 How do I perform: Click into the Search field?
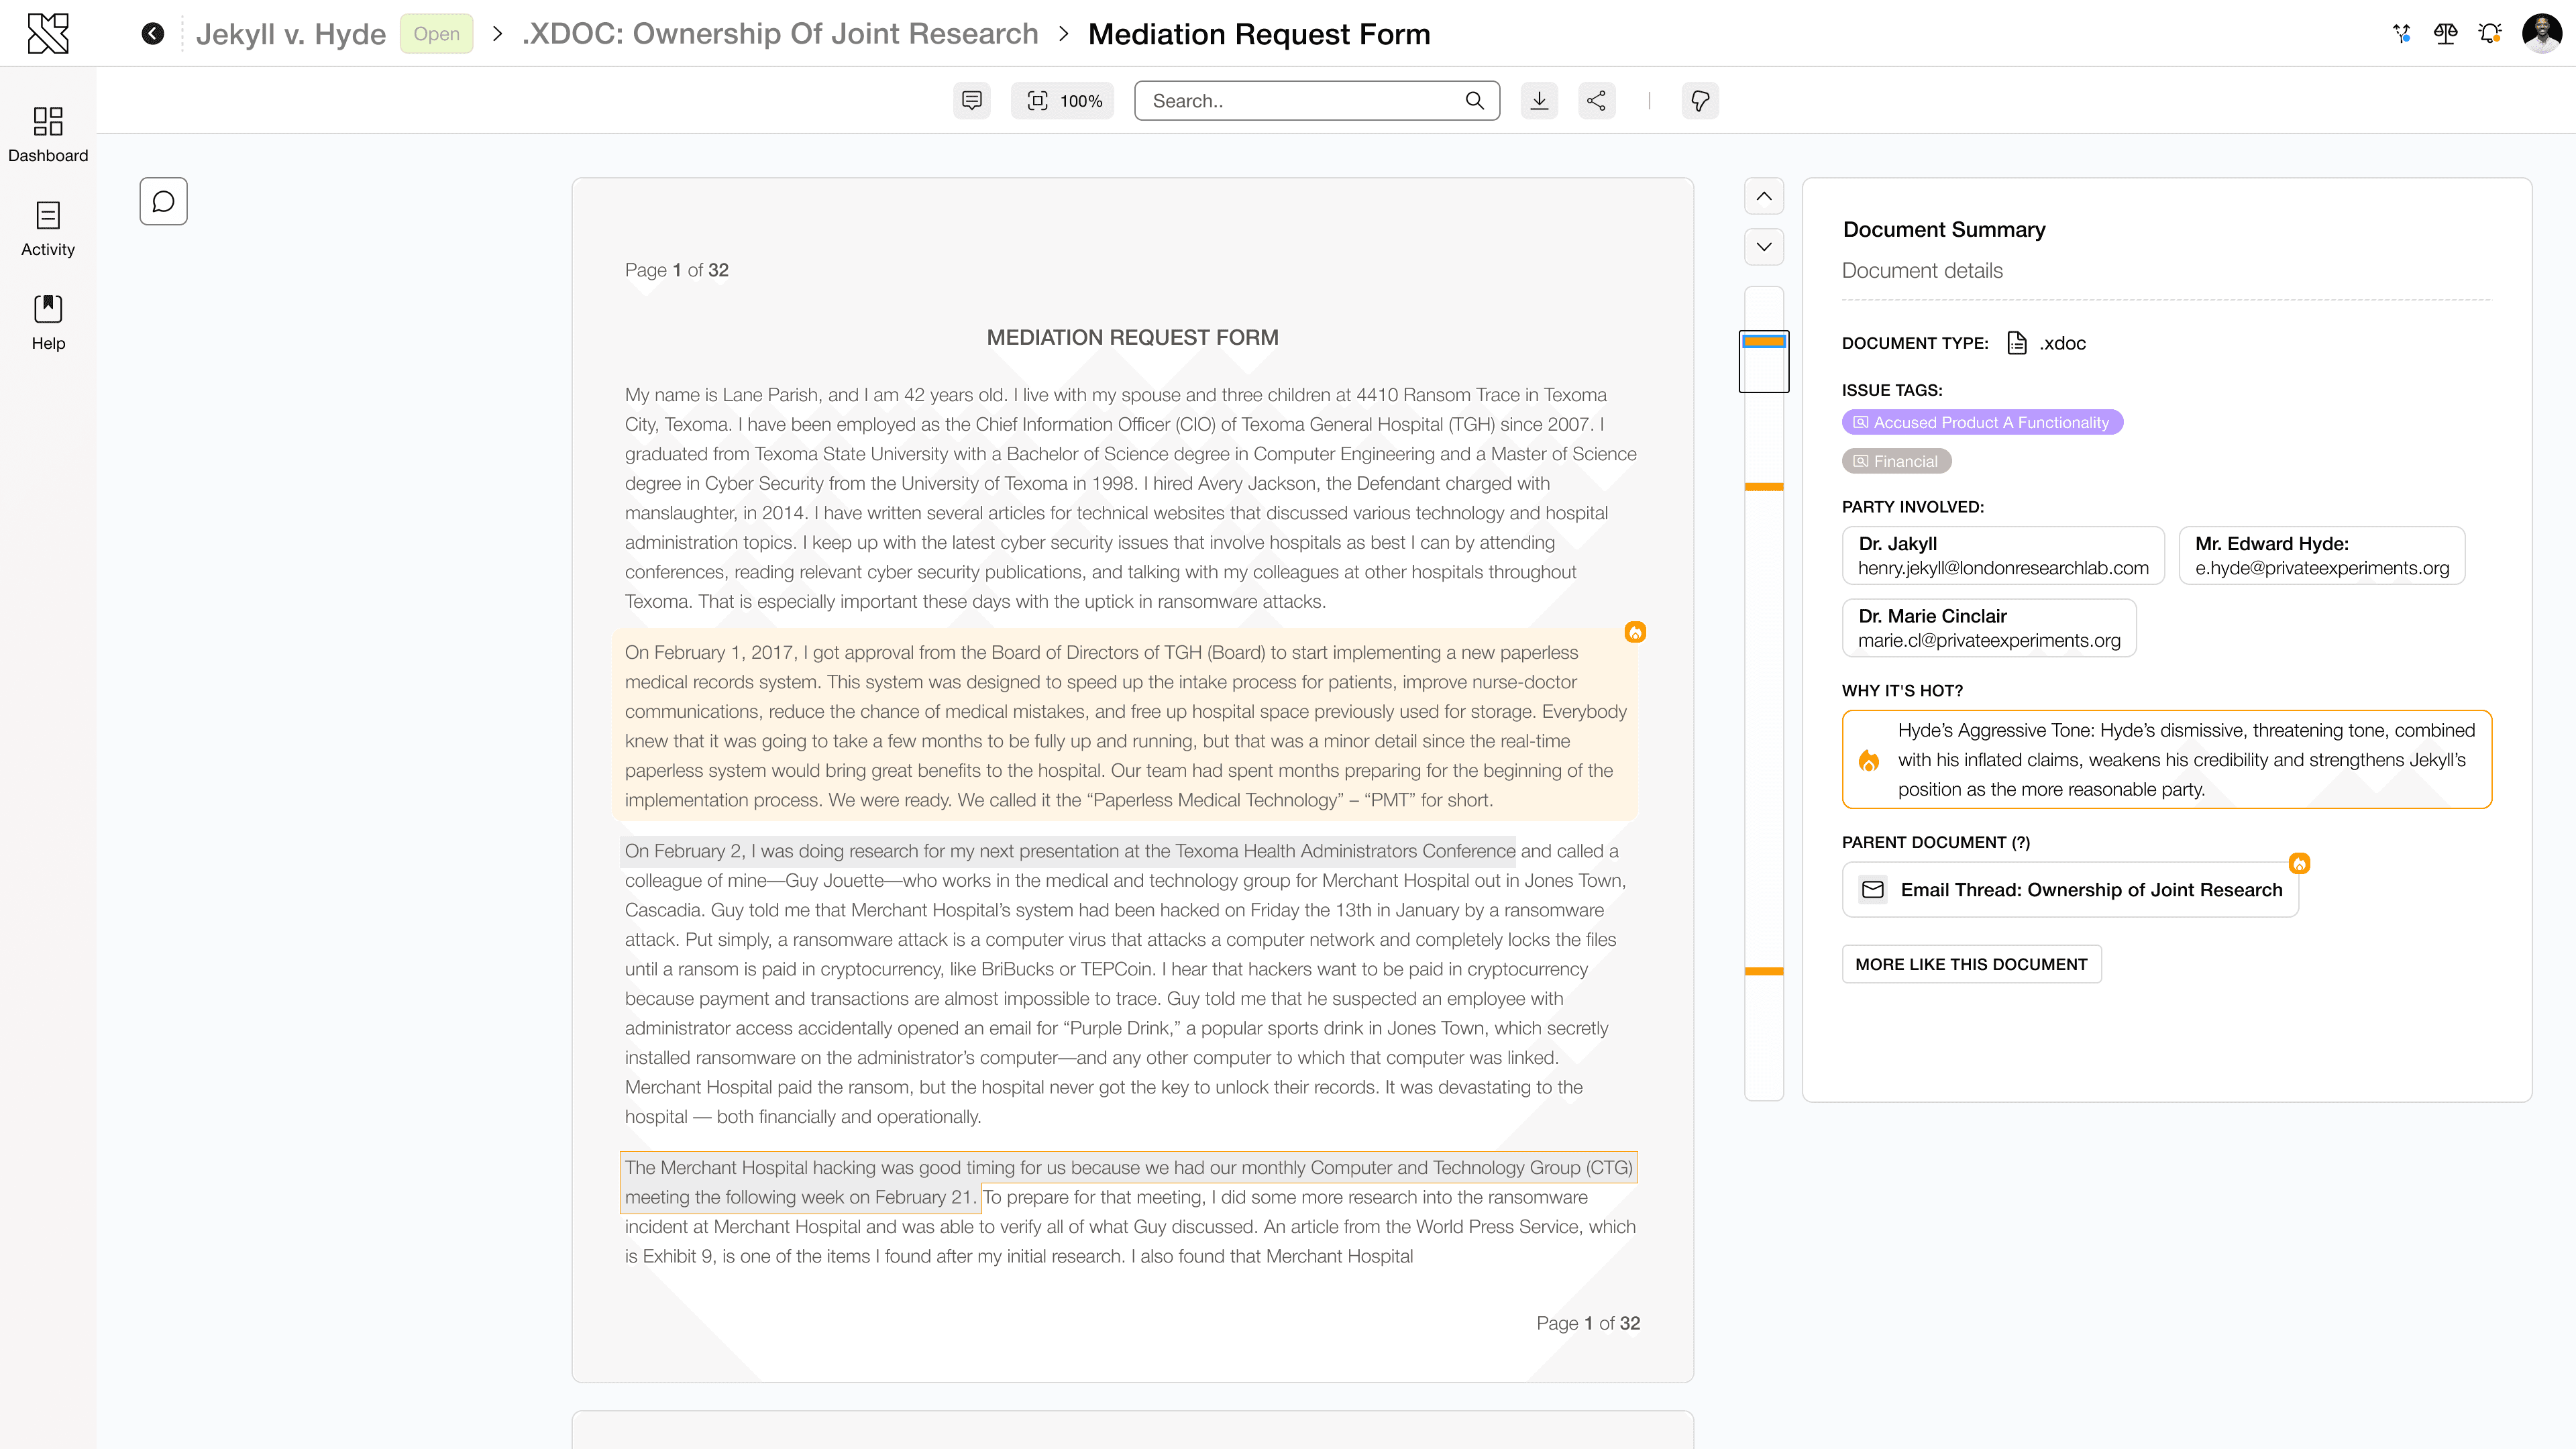point(1300,100)
